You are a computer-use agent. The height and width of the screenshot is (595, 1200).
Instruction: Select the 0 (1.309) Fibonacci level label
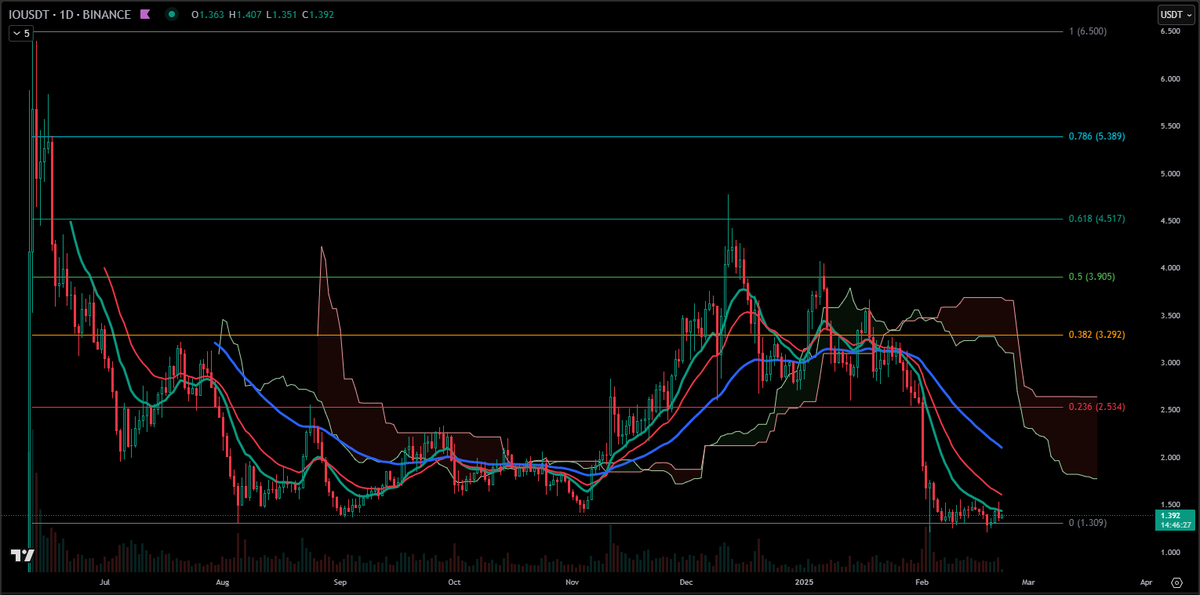pos(1088,523)
